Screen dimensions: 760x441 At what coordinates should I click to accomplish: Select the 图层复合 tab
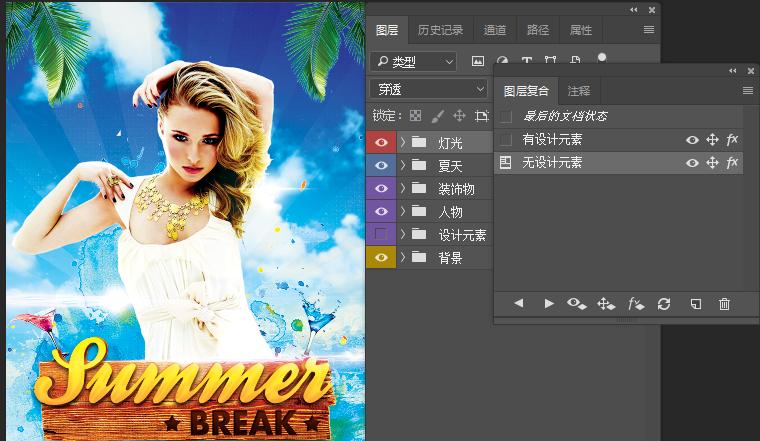526,91
